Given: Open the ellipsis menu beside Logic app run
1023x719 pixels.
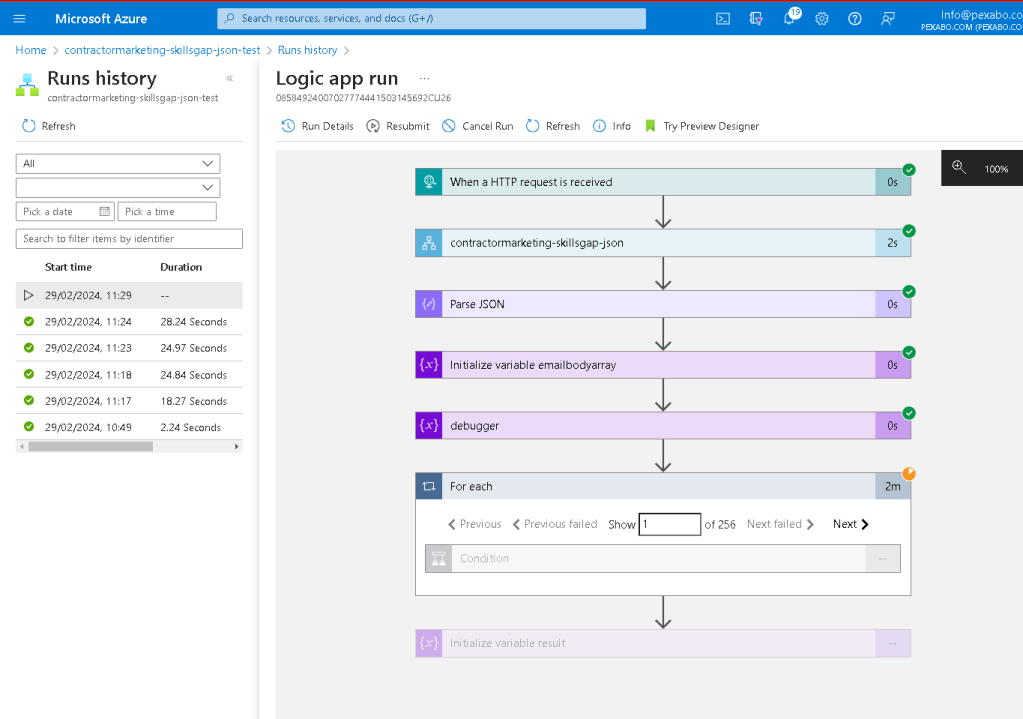Looking at the screenshot, I should [x=425, y=78].
